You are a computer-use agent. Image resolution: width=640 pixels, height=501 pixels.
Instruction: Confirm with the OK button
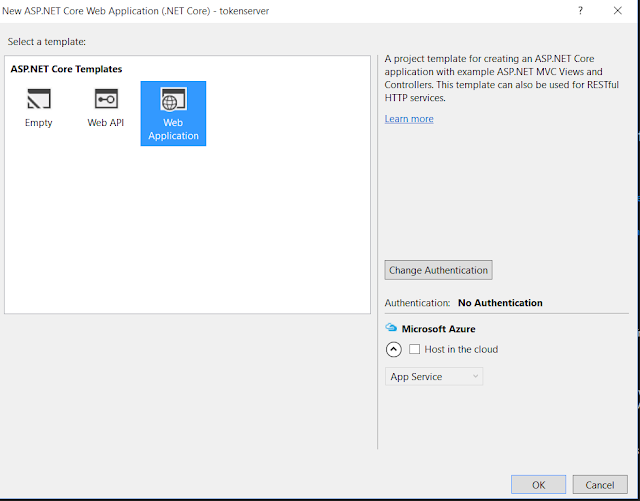point(538,485)
